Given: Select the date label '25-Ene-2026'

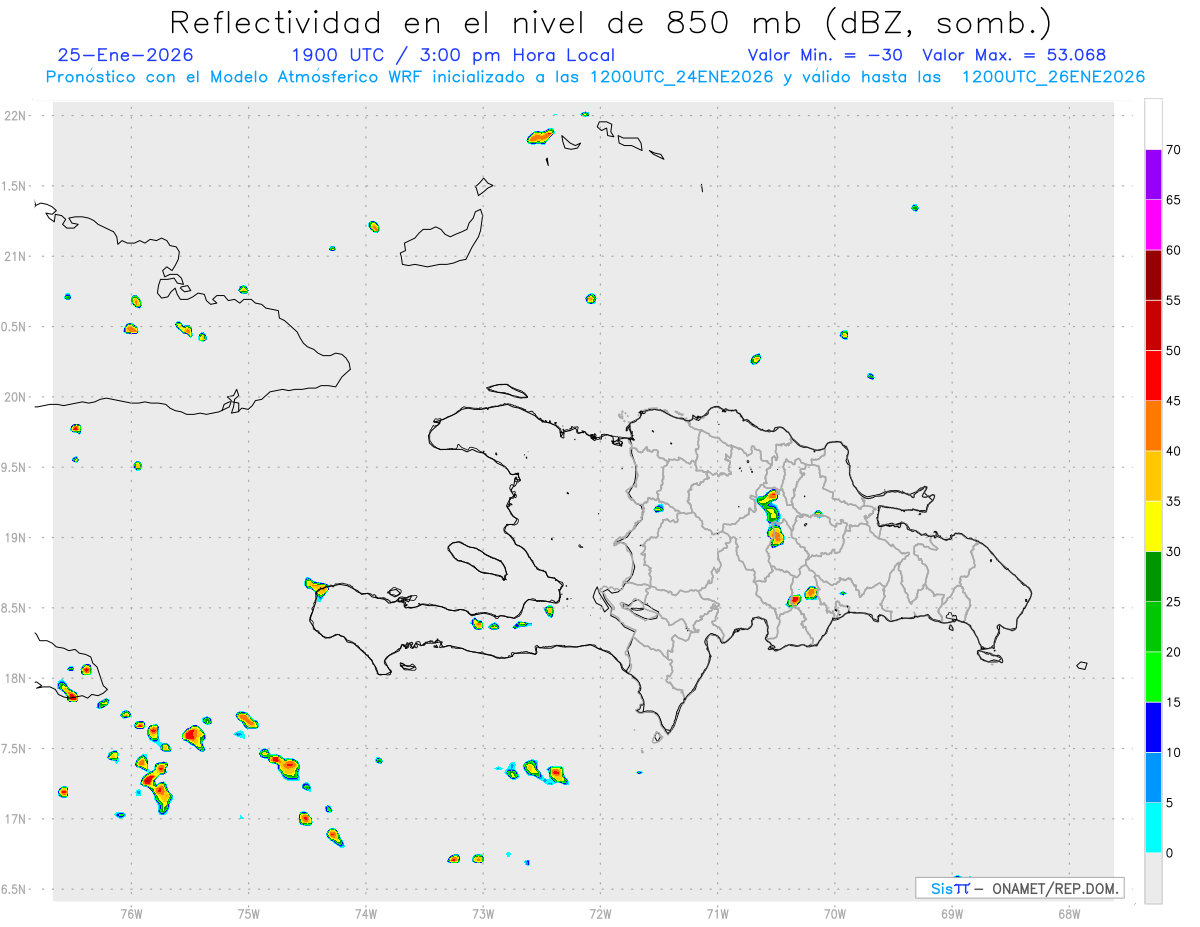Looking at the screenshot, I should [x=126, y=55].
